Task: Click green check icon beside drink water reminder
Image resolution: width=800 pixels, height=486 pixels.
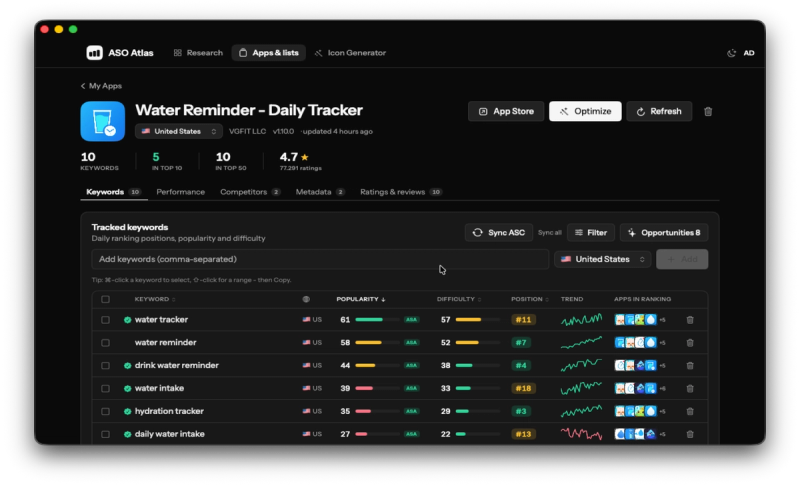Action: (127, 366)
